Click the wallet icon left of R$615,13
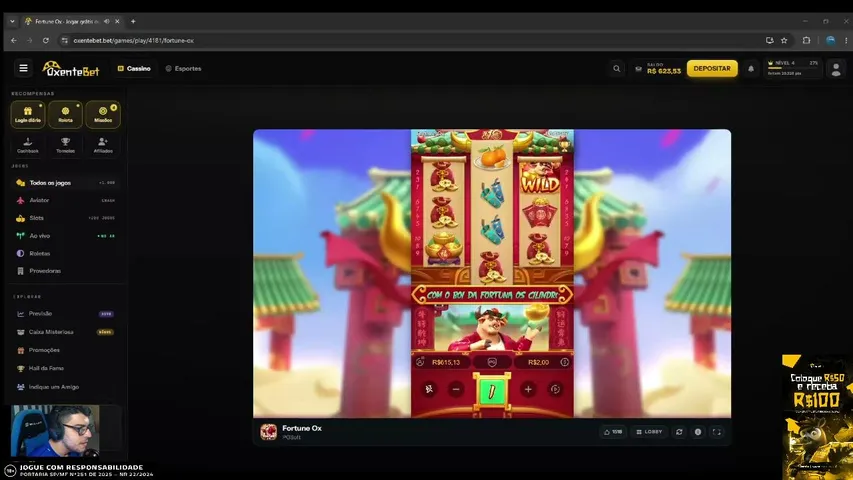Screen dimensions: 853x480 [420, 362]
